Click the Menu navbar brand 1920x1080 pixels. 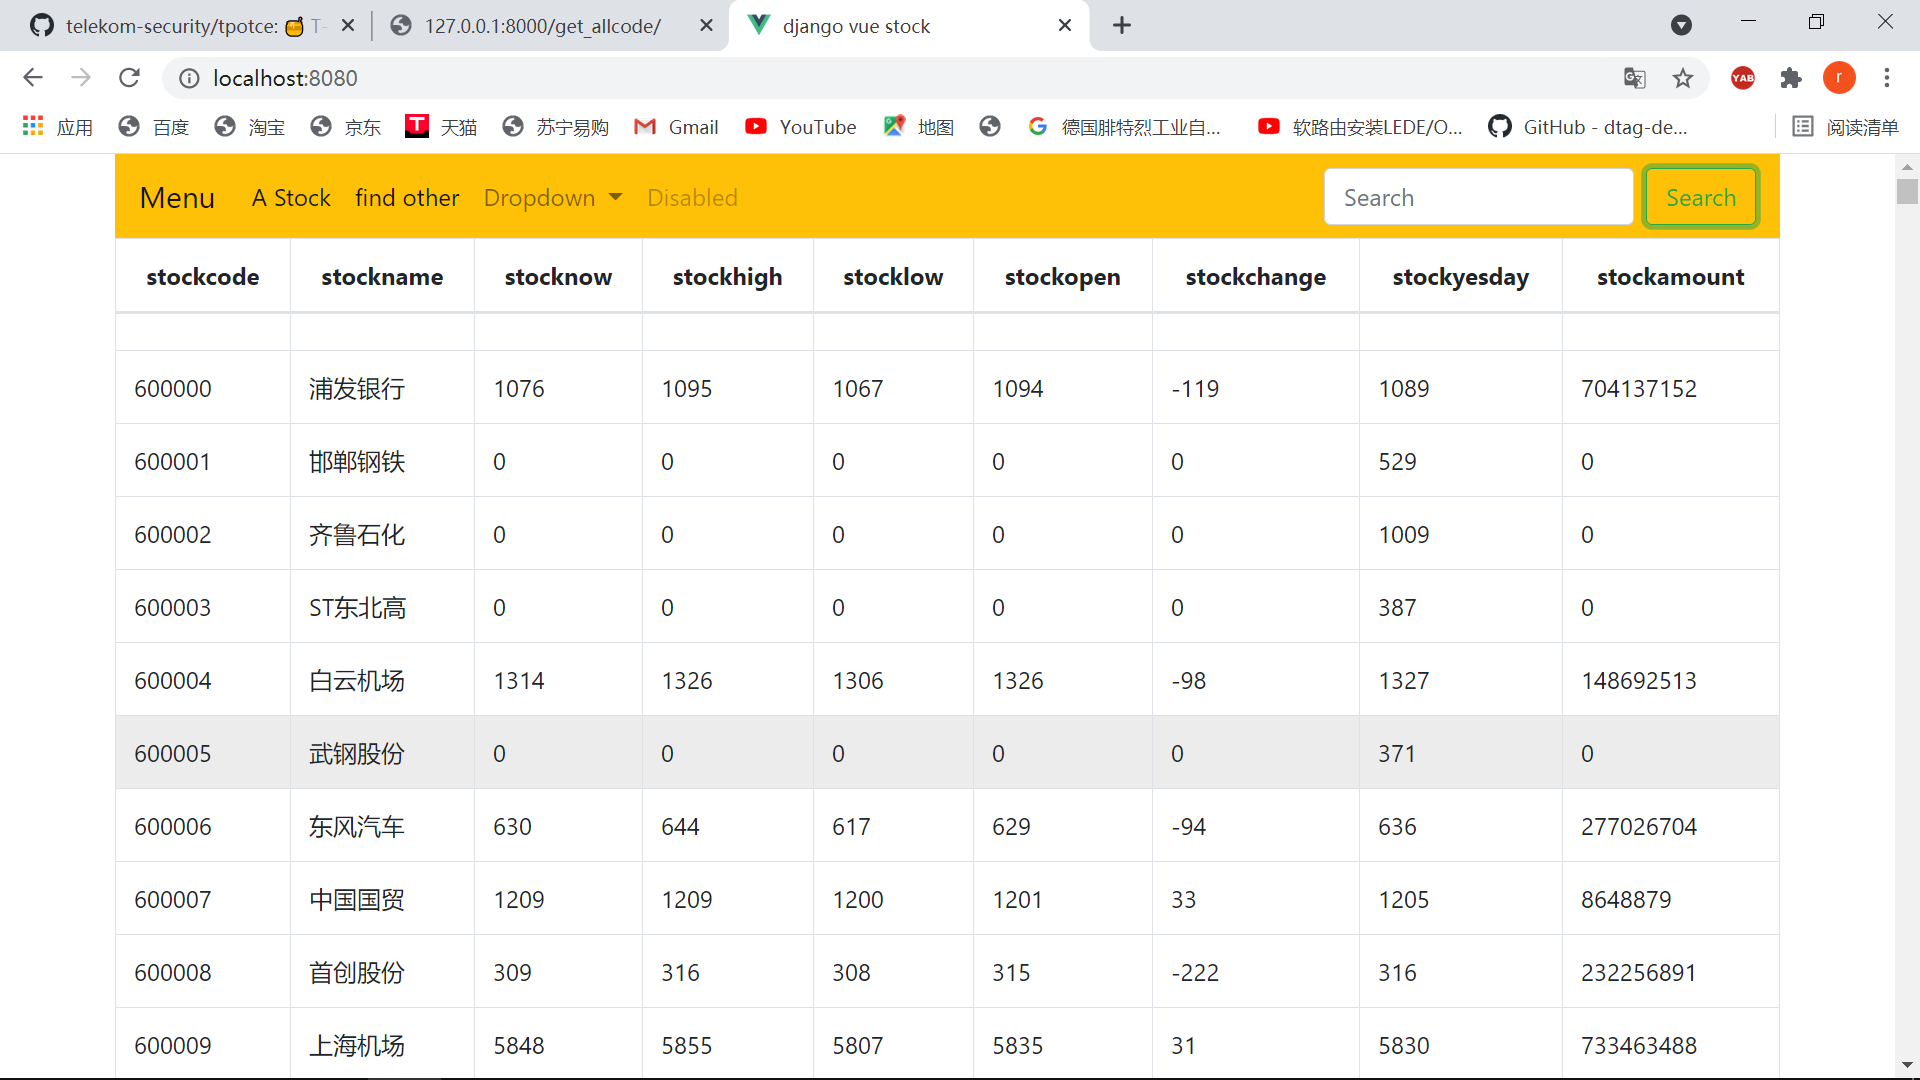[177, 198]
